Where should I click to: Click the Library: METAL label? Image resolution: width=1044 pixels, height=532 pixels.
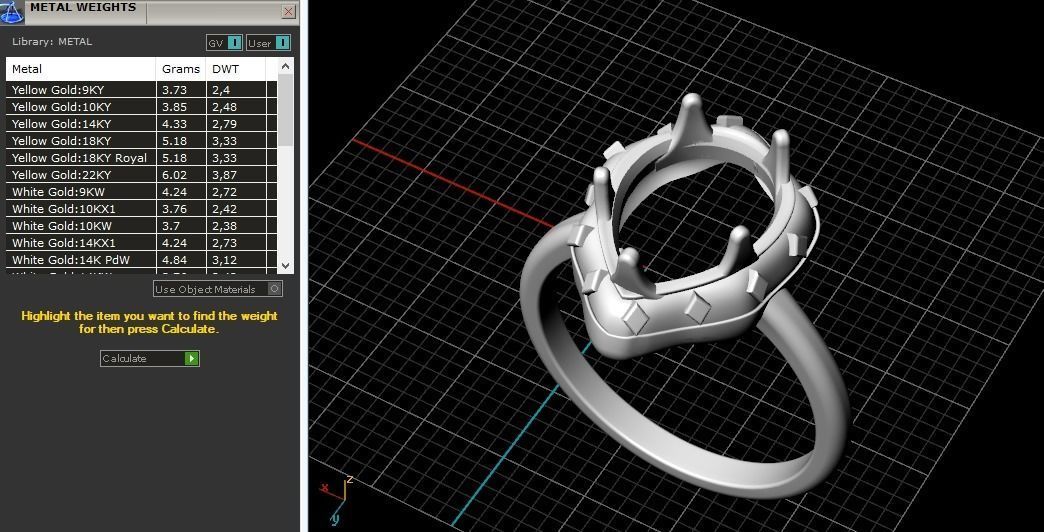point(52,41)
